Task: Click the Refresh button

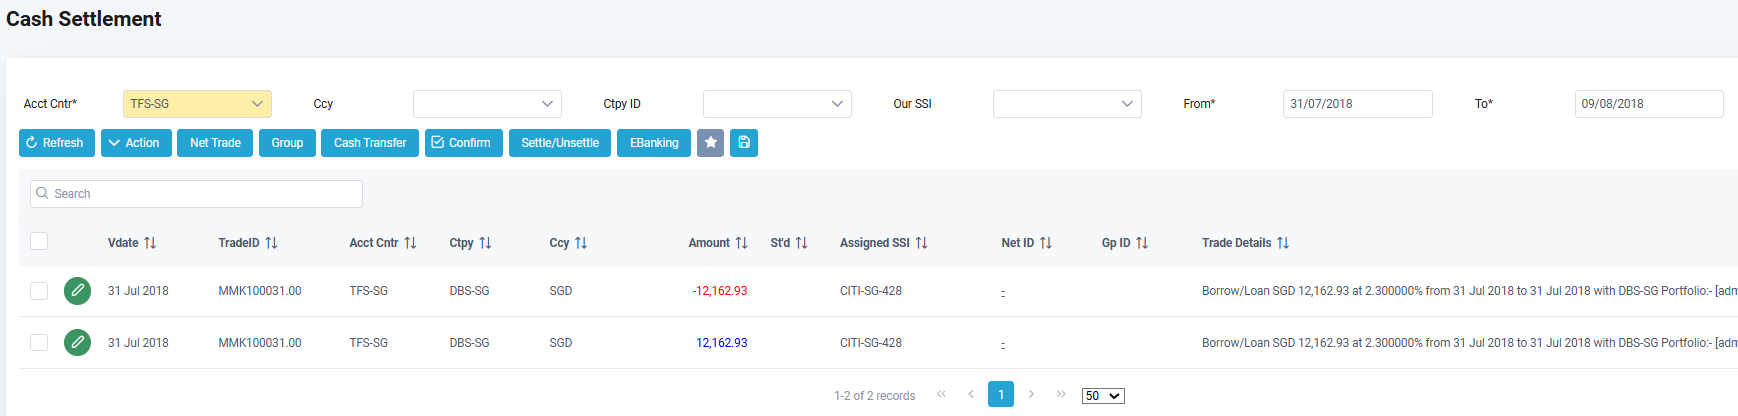Action: 57,143
